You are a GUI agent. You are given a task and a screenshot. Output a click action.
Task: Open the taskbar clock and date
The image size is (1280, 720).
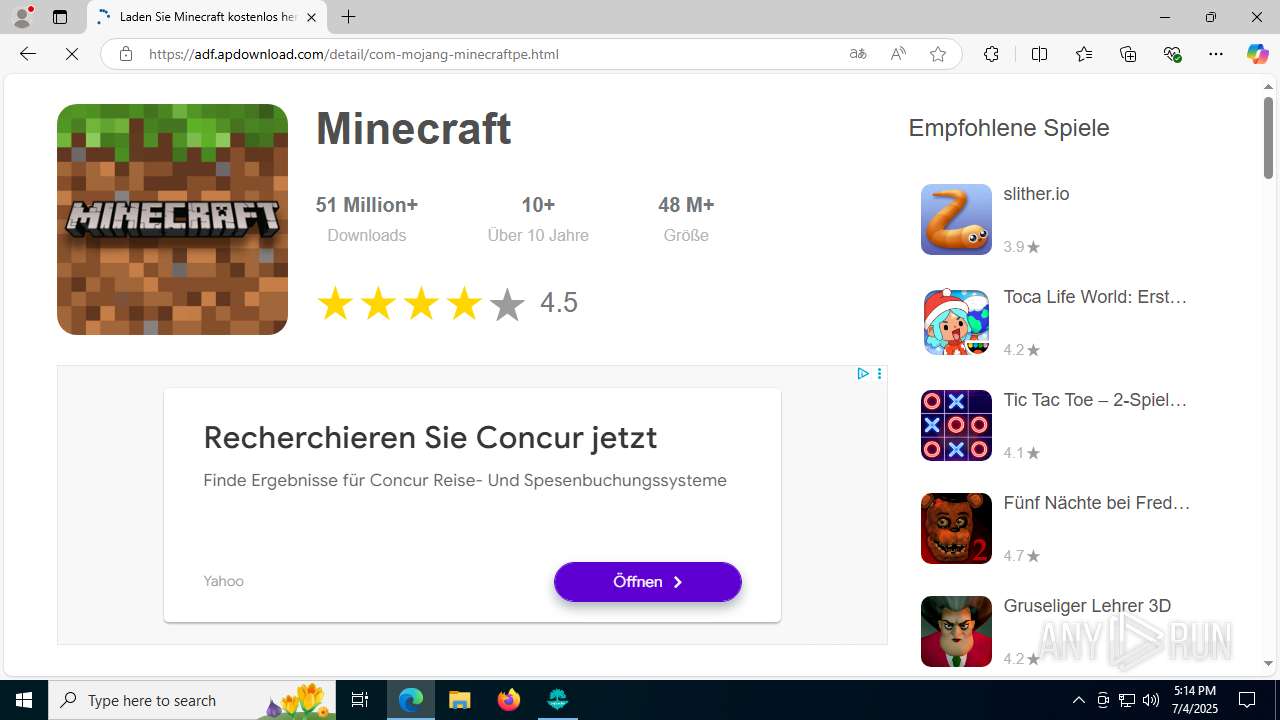(1195, 700)
